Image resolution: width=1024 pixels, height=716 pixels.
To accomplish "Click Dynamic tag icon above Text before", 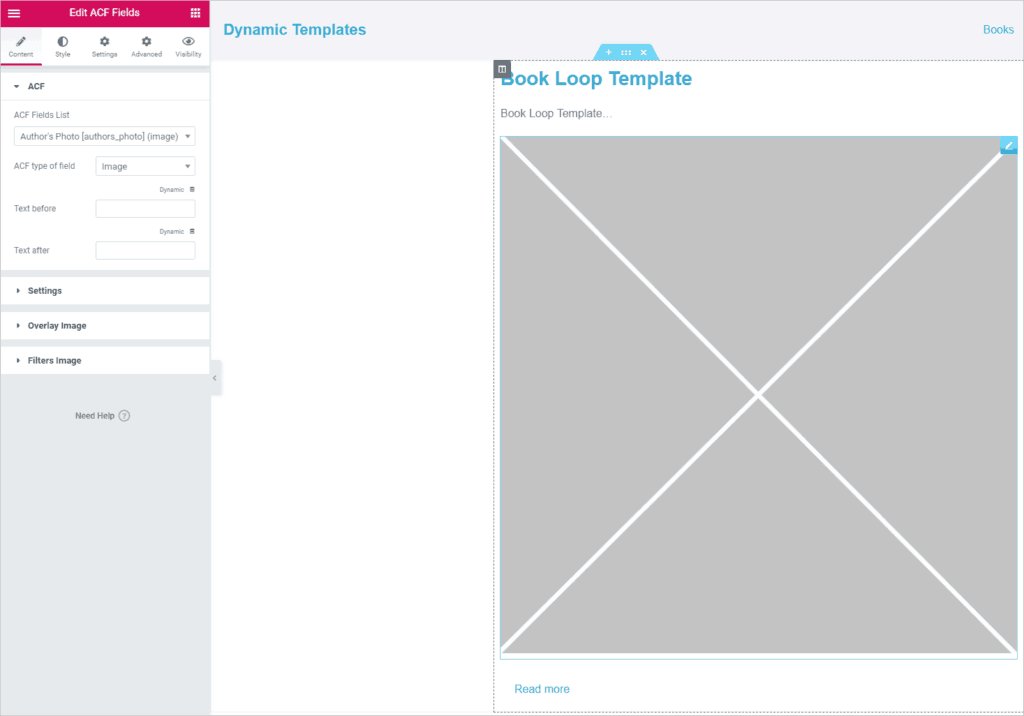I will coord(192,189).
